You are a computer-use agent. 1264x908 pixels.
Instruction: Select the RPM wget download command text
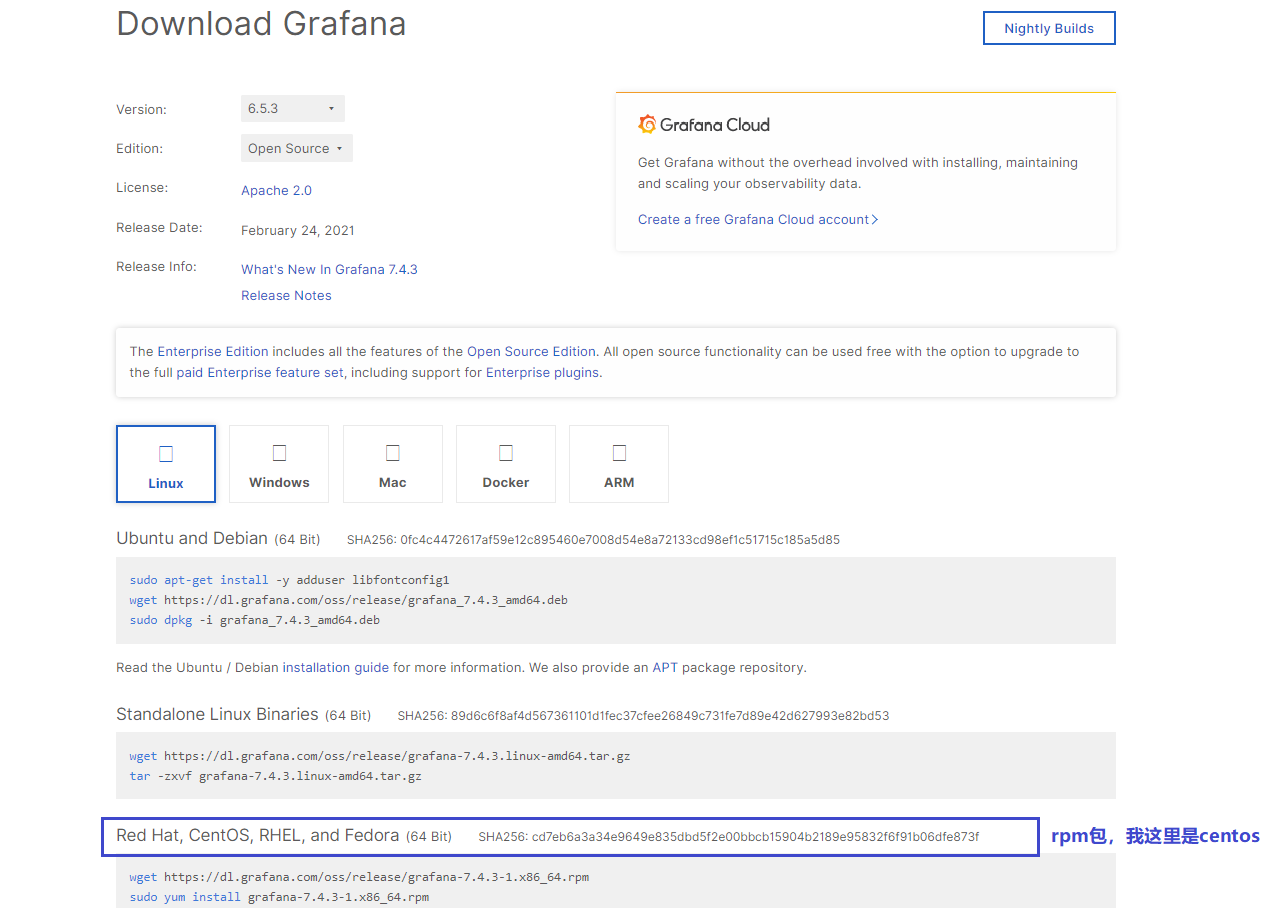pos(360,877)
